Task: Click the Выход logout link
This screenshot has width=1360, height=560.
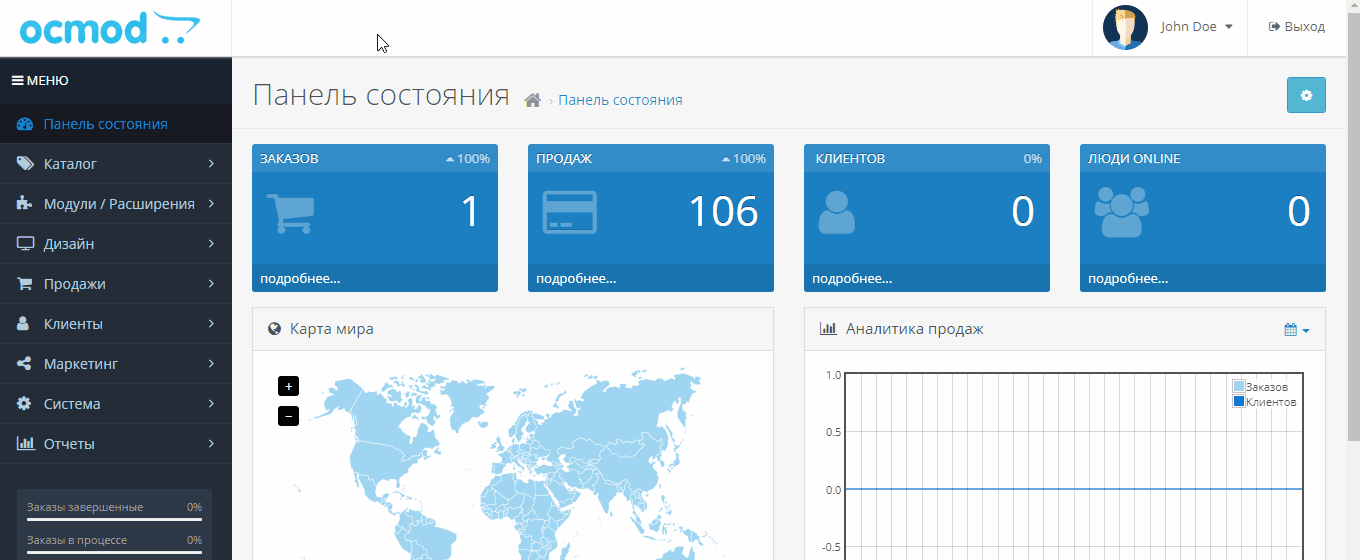Action: pyautogui.click(x=1296, y=27)
